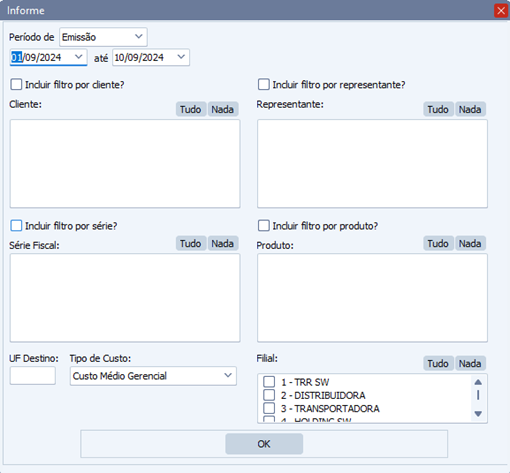510x473 pixels.
Task: Click Nada button for Produto list
Action: pos(470,244)
